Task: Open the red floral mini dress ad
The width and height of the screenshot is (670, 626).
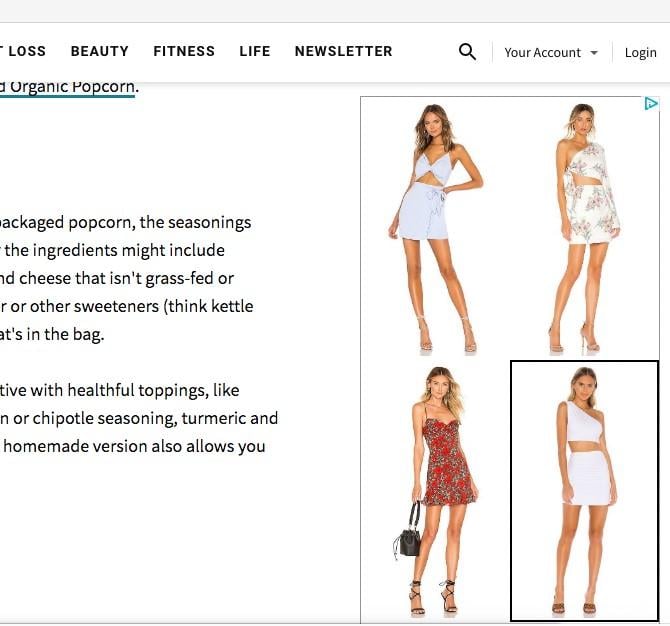Action: click(x=436, y=491)
